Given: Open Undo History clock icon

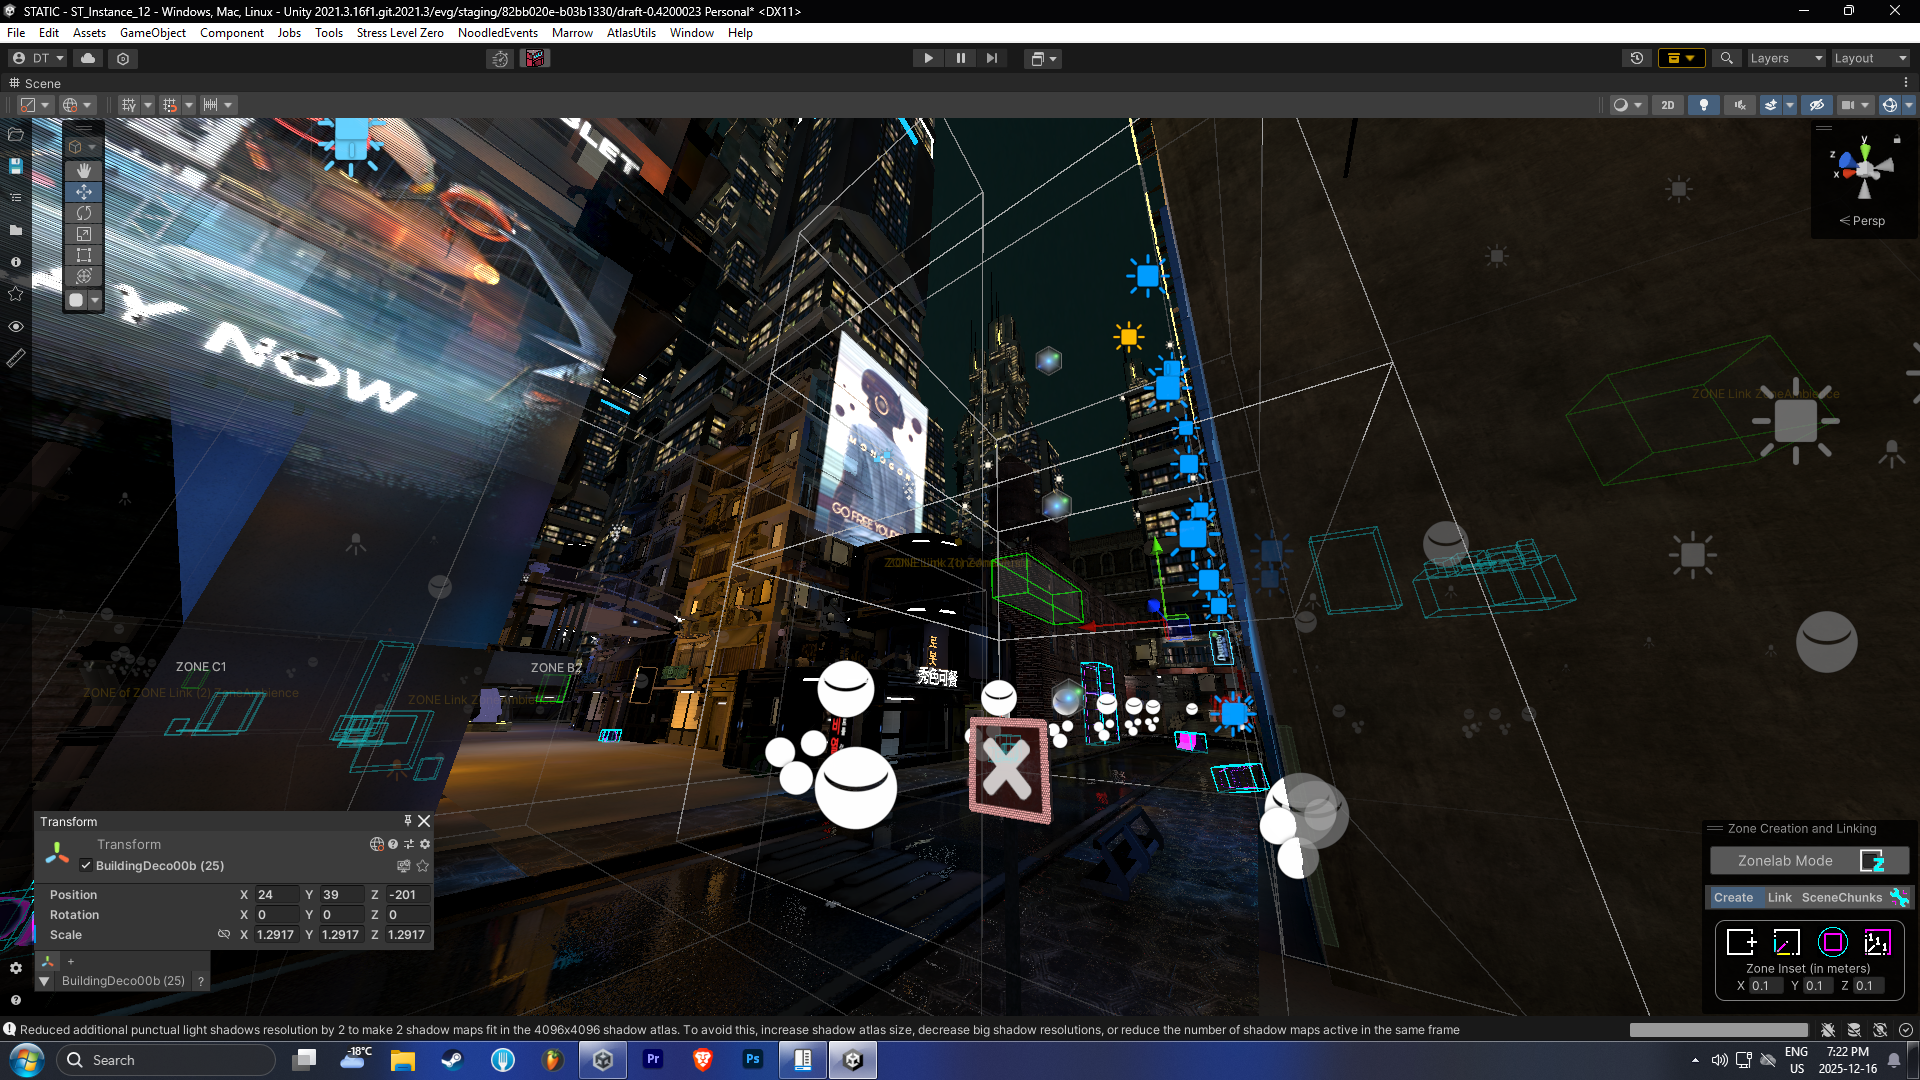Looking at the screenshot, I should point(1637,58).
